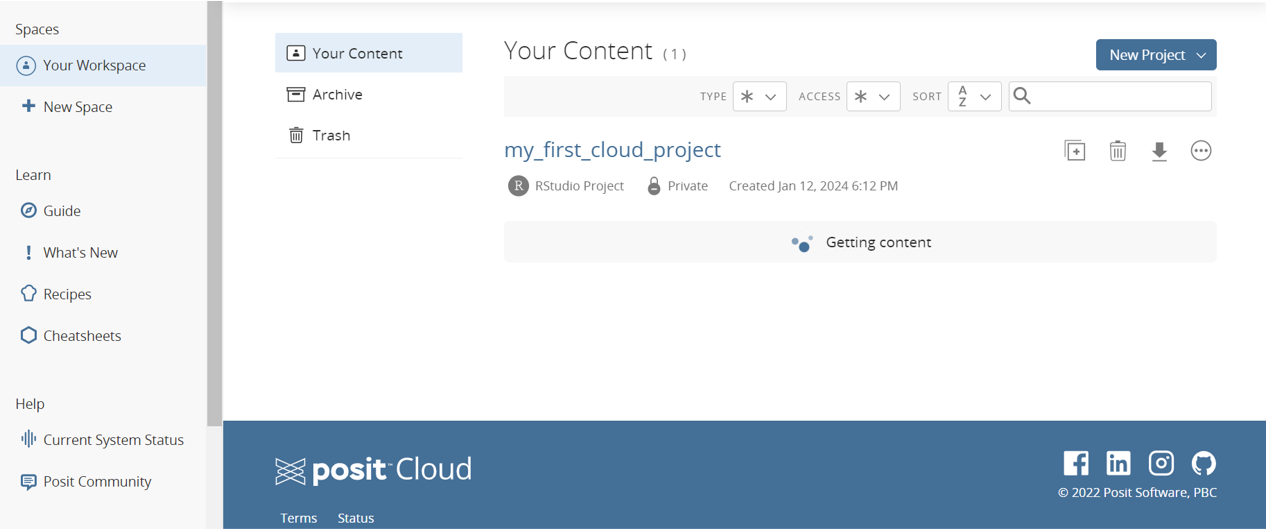Move my_first_cloud_project to trash

pyautogui.click(x=1118, y=151)
